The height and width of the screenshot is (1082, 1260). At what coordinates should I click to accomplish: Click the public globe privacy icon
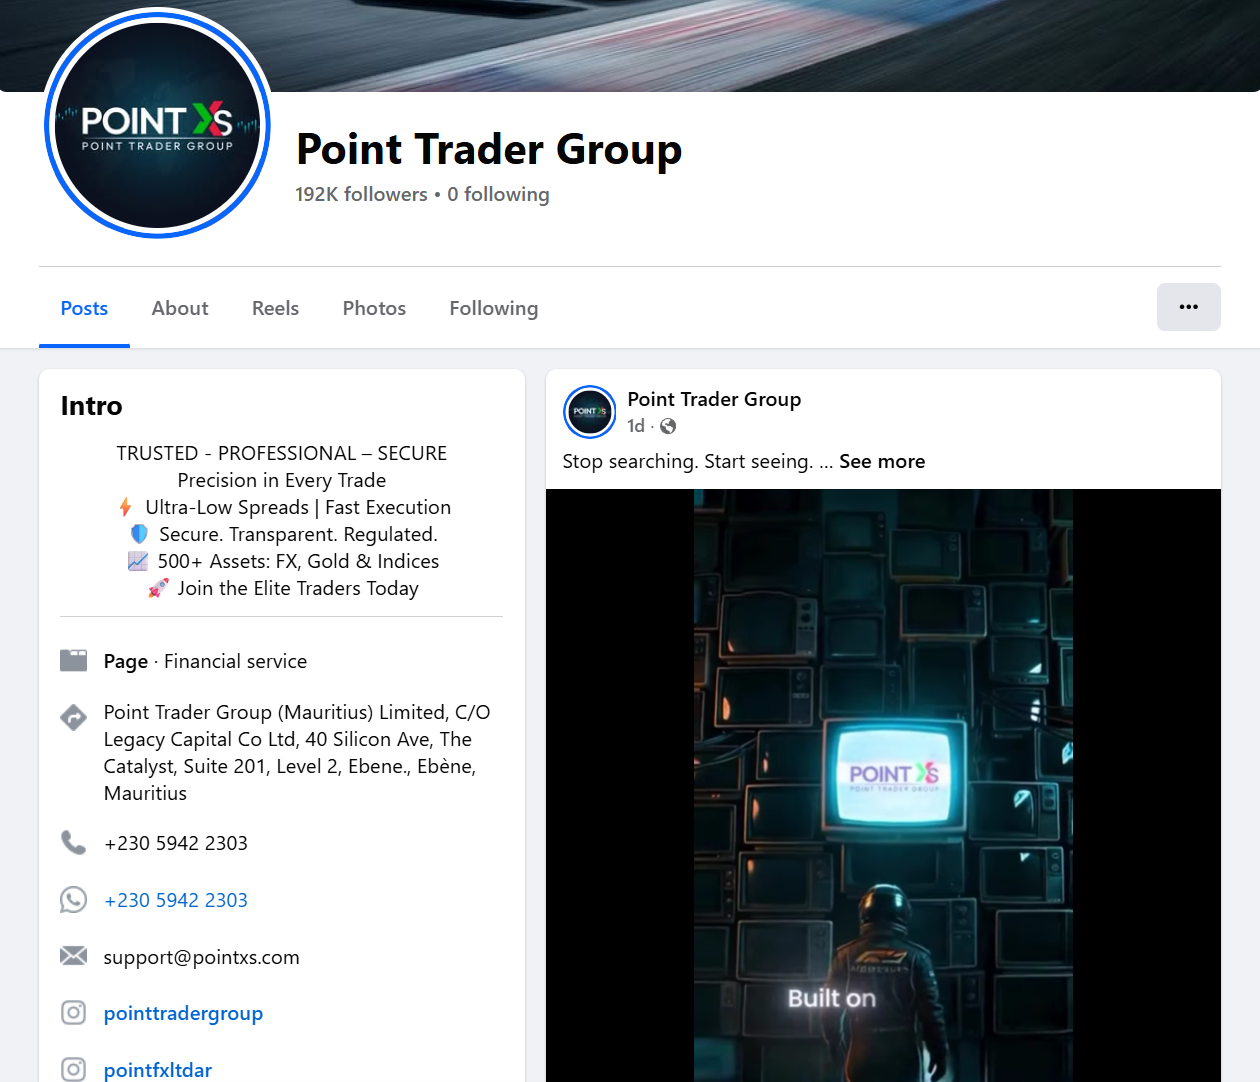coord(668,426)
